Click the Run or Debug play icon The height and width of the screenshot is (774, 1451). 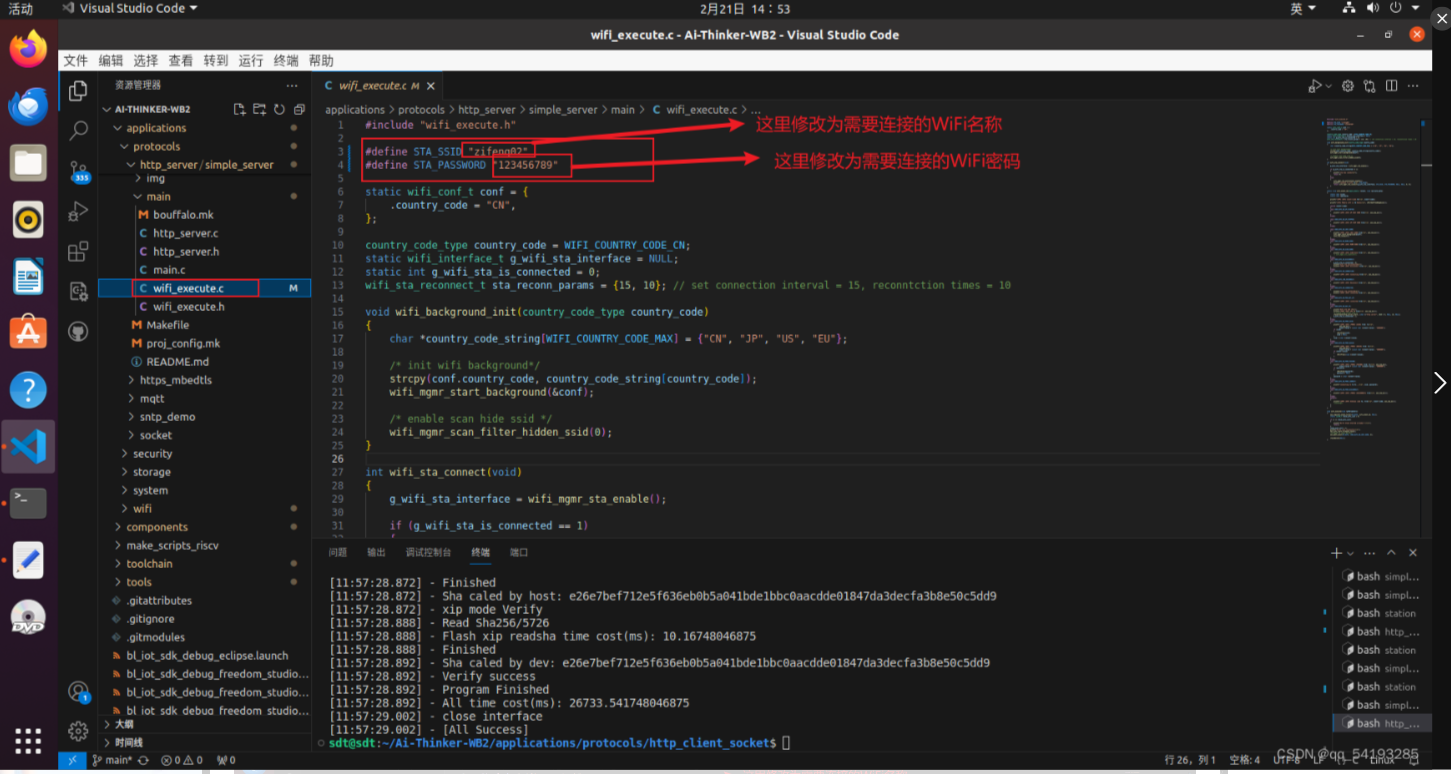(1315, 86)
